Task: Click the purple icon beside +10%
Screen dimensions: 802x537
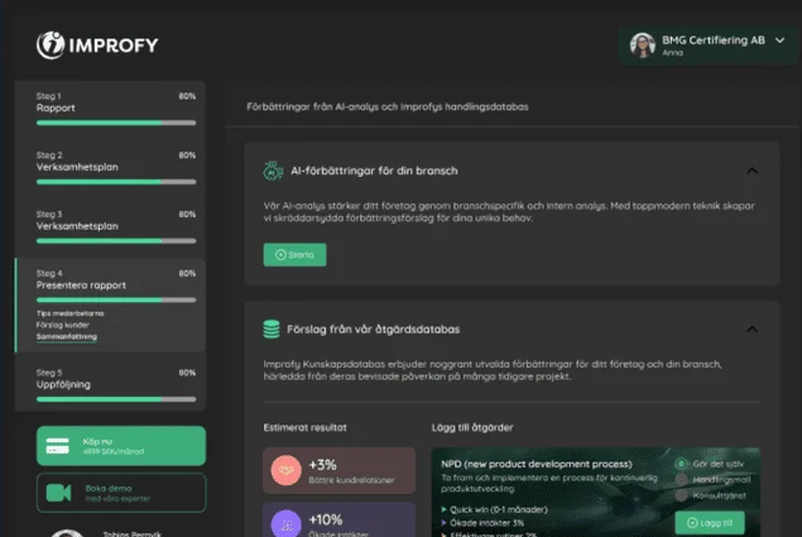Action: point(286,524)
